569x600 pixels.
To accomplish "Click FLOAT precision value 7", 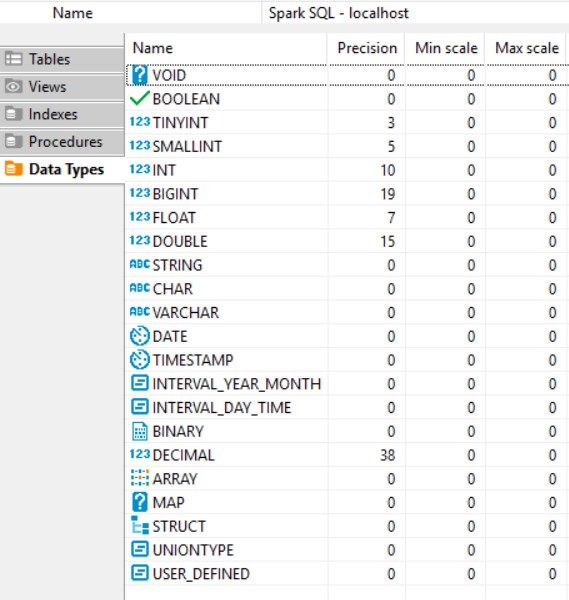I will [391, 218].
